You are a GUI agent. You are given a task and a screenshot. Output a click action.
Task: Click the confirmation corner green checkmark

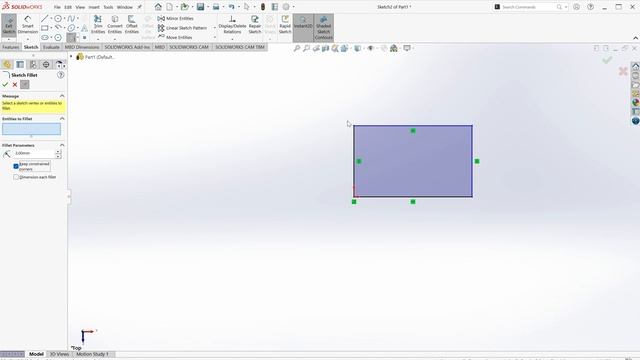[607, 60]
